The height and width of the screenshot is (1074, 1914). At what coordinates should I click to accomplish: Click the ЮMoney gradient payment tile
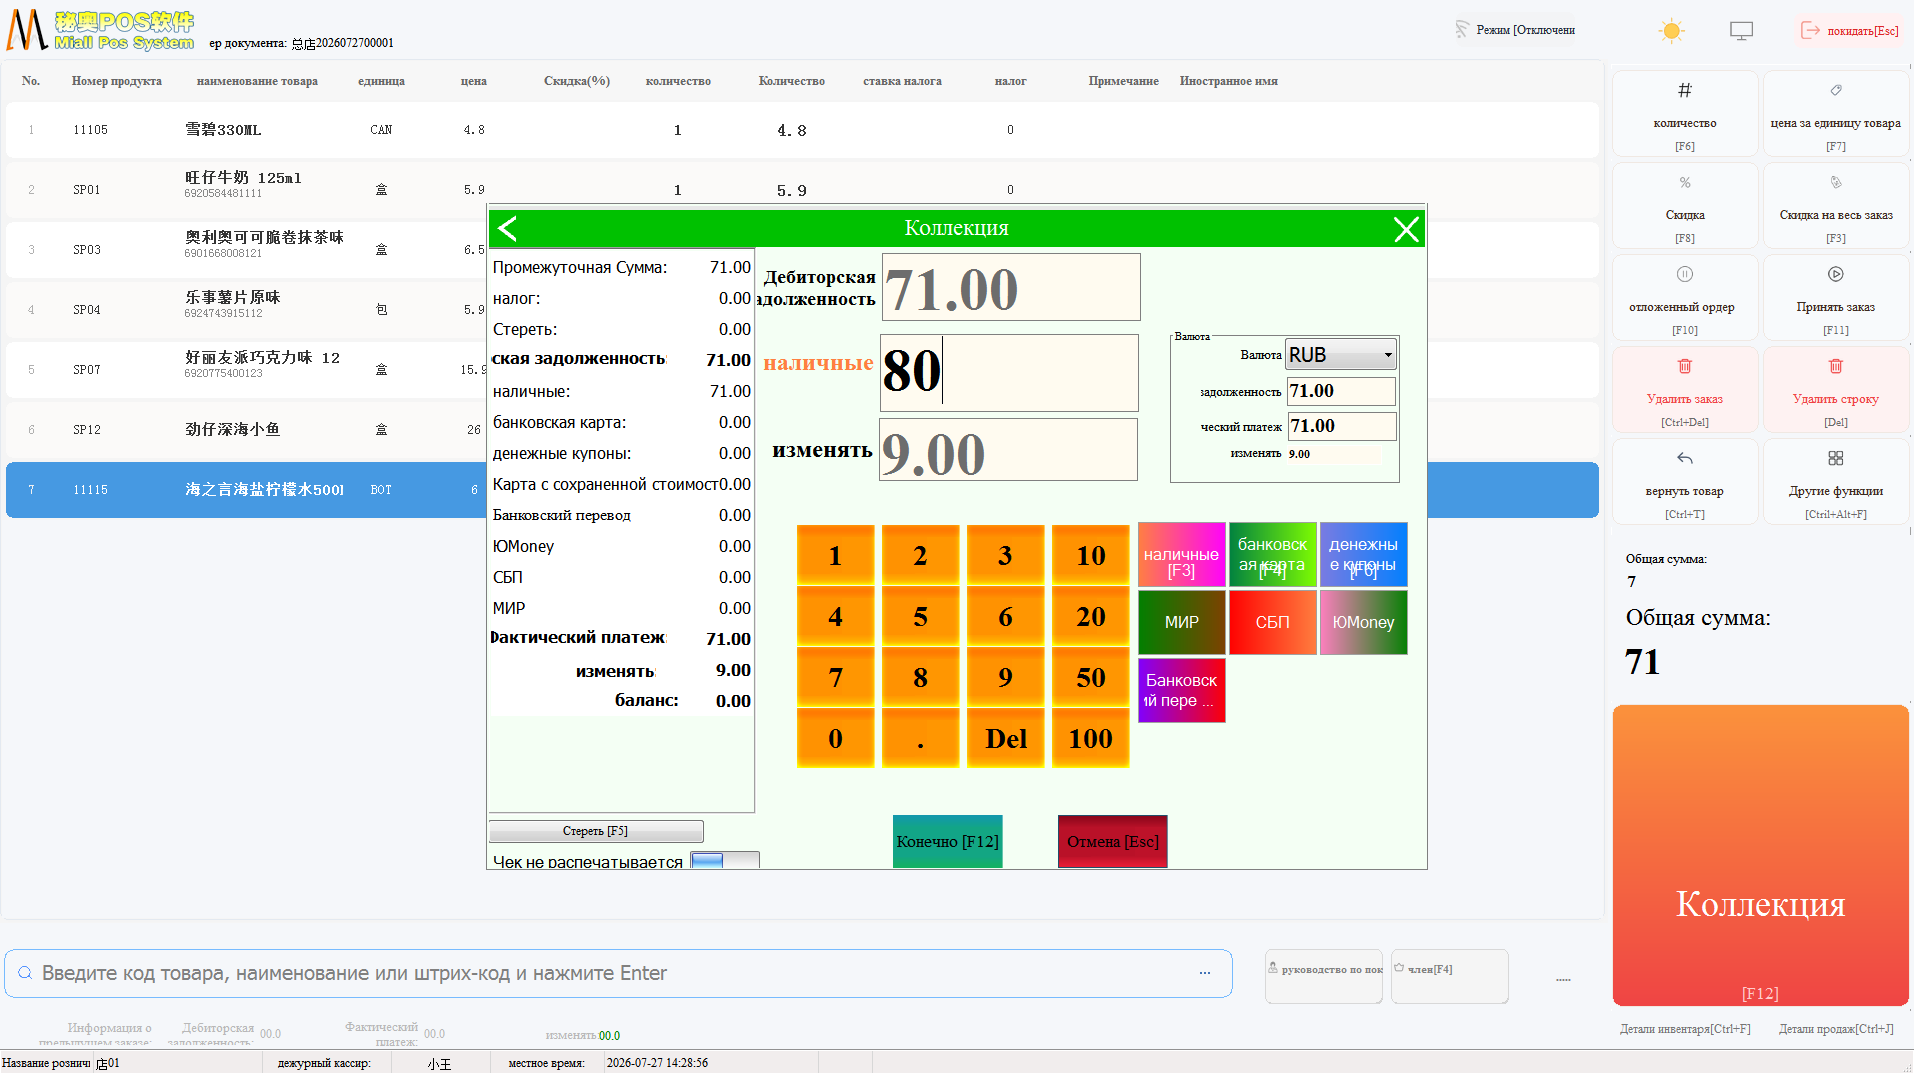(1363, 622)
